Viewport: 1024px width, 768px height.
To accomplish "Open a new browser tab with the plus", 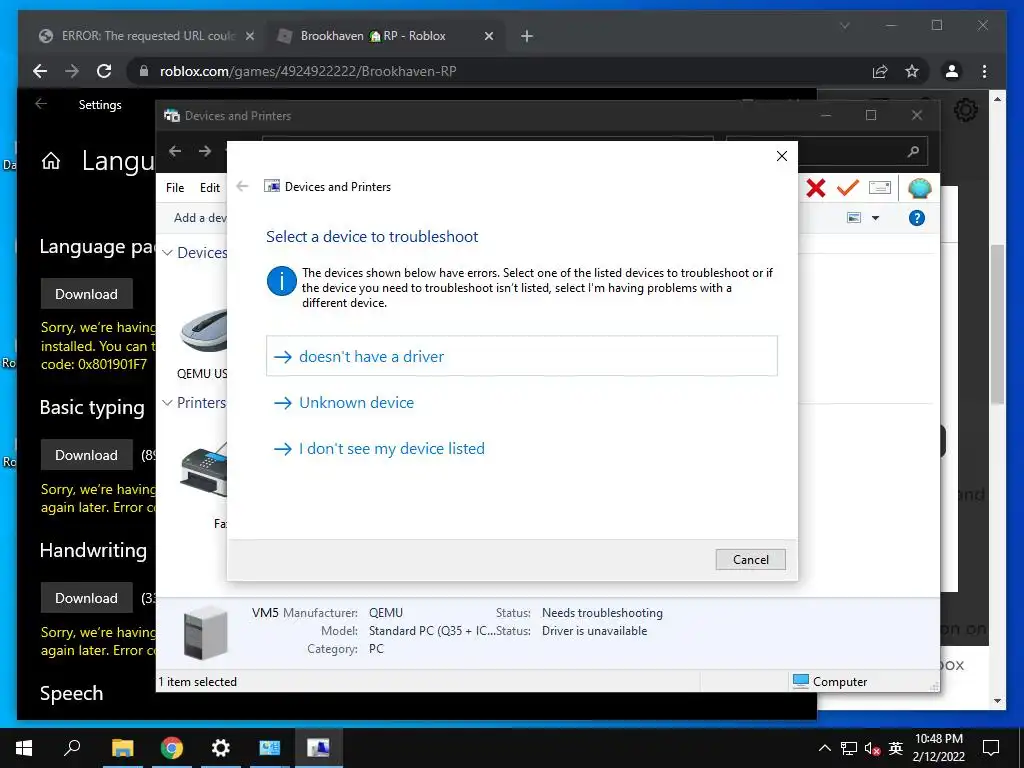I will [527, 36].
